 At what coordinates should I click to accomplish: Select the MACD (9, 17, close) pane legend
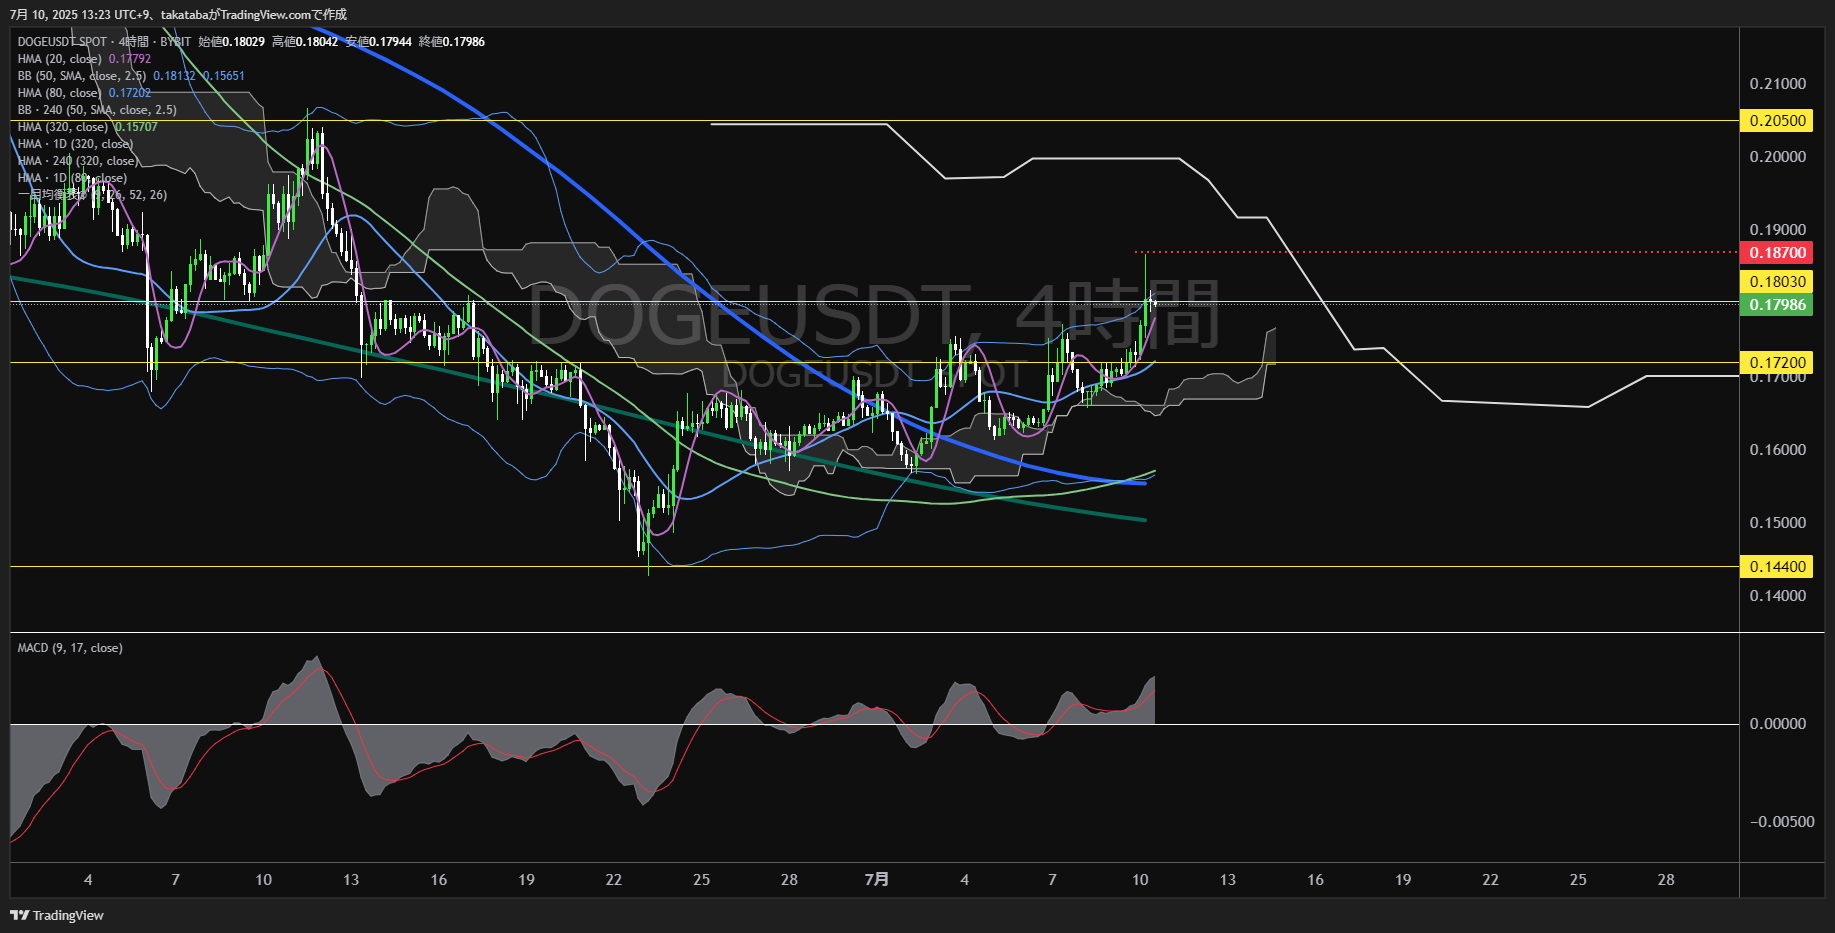coord(70,648)
